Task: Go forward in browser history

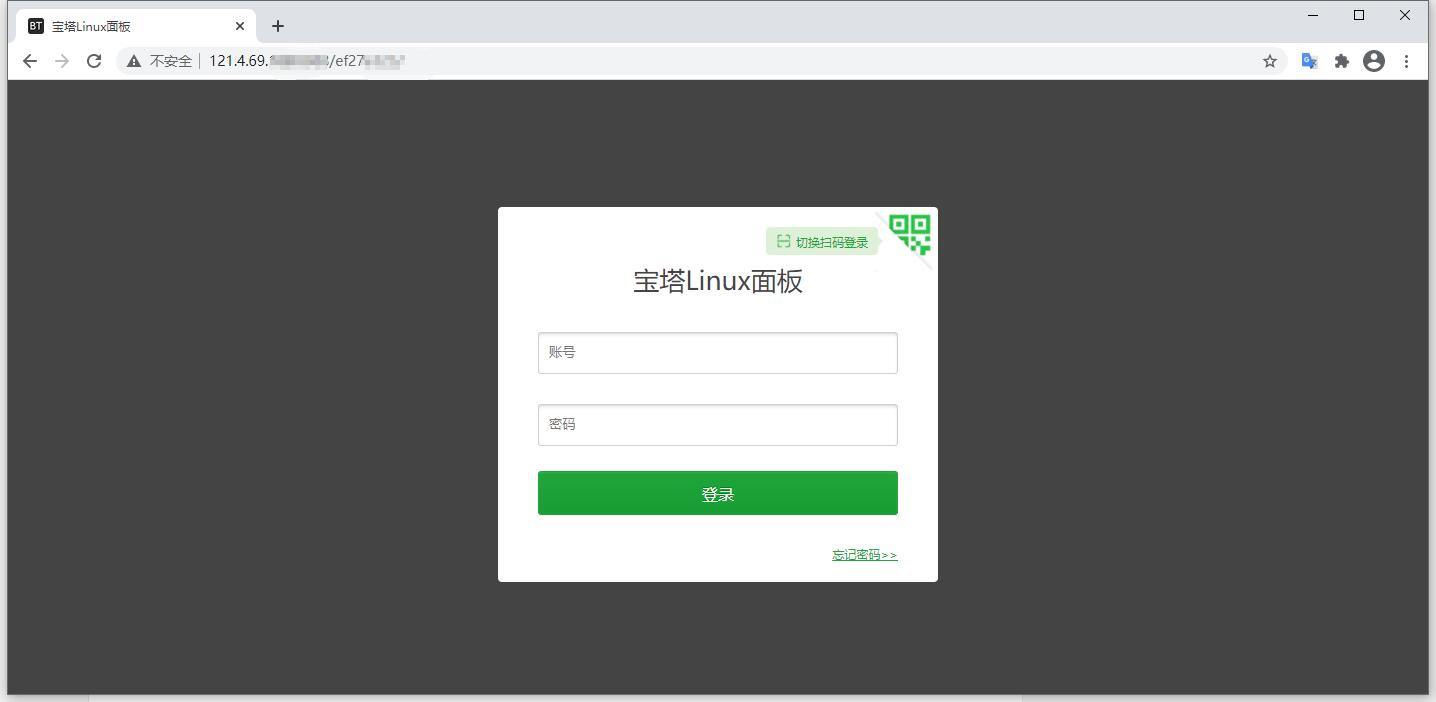Action: pos(62,61)
